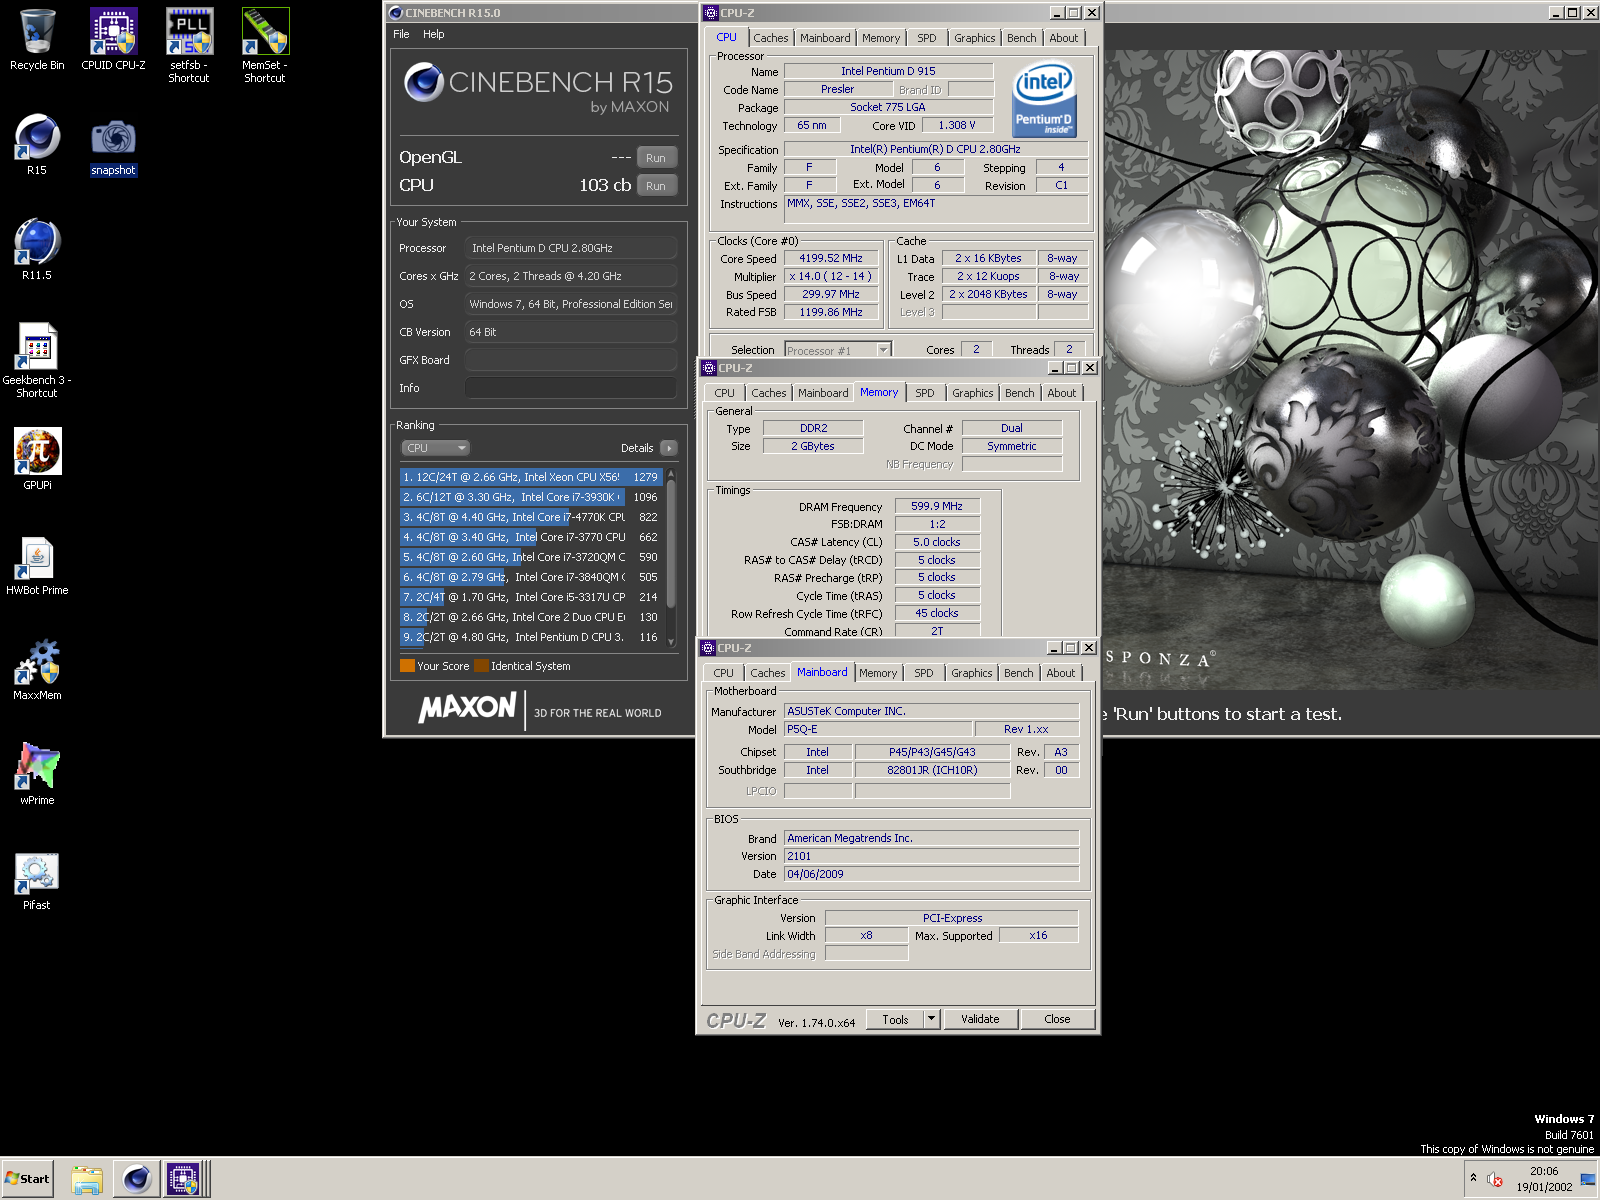Open the Cinebench File menu
Viewport: 1600px width, 1200px height.
(x=401, y=34)
